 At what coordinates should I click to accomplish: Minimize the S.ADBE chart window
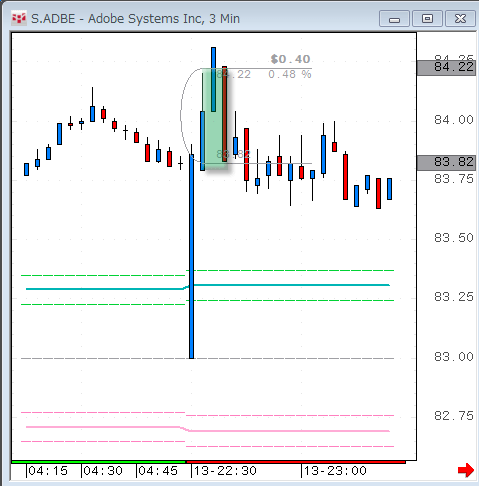click(394, 19)
